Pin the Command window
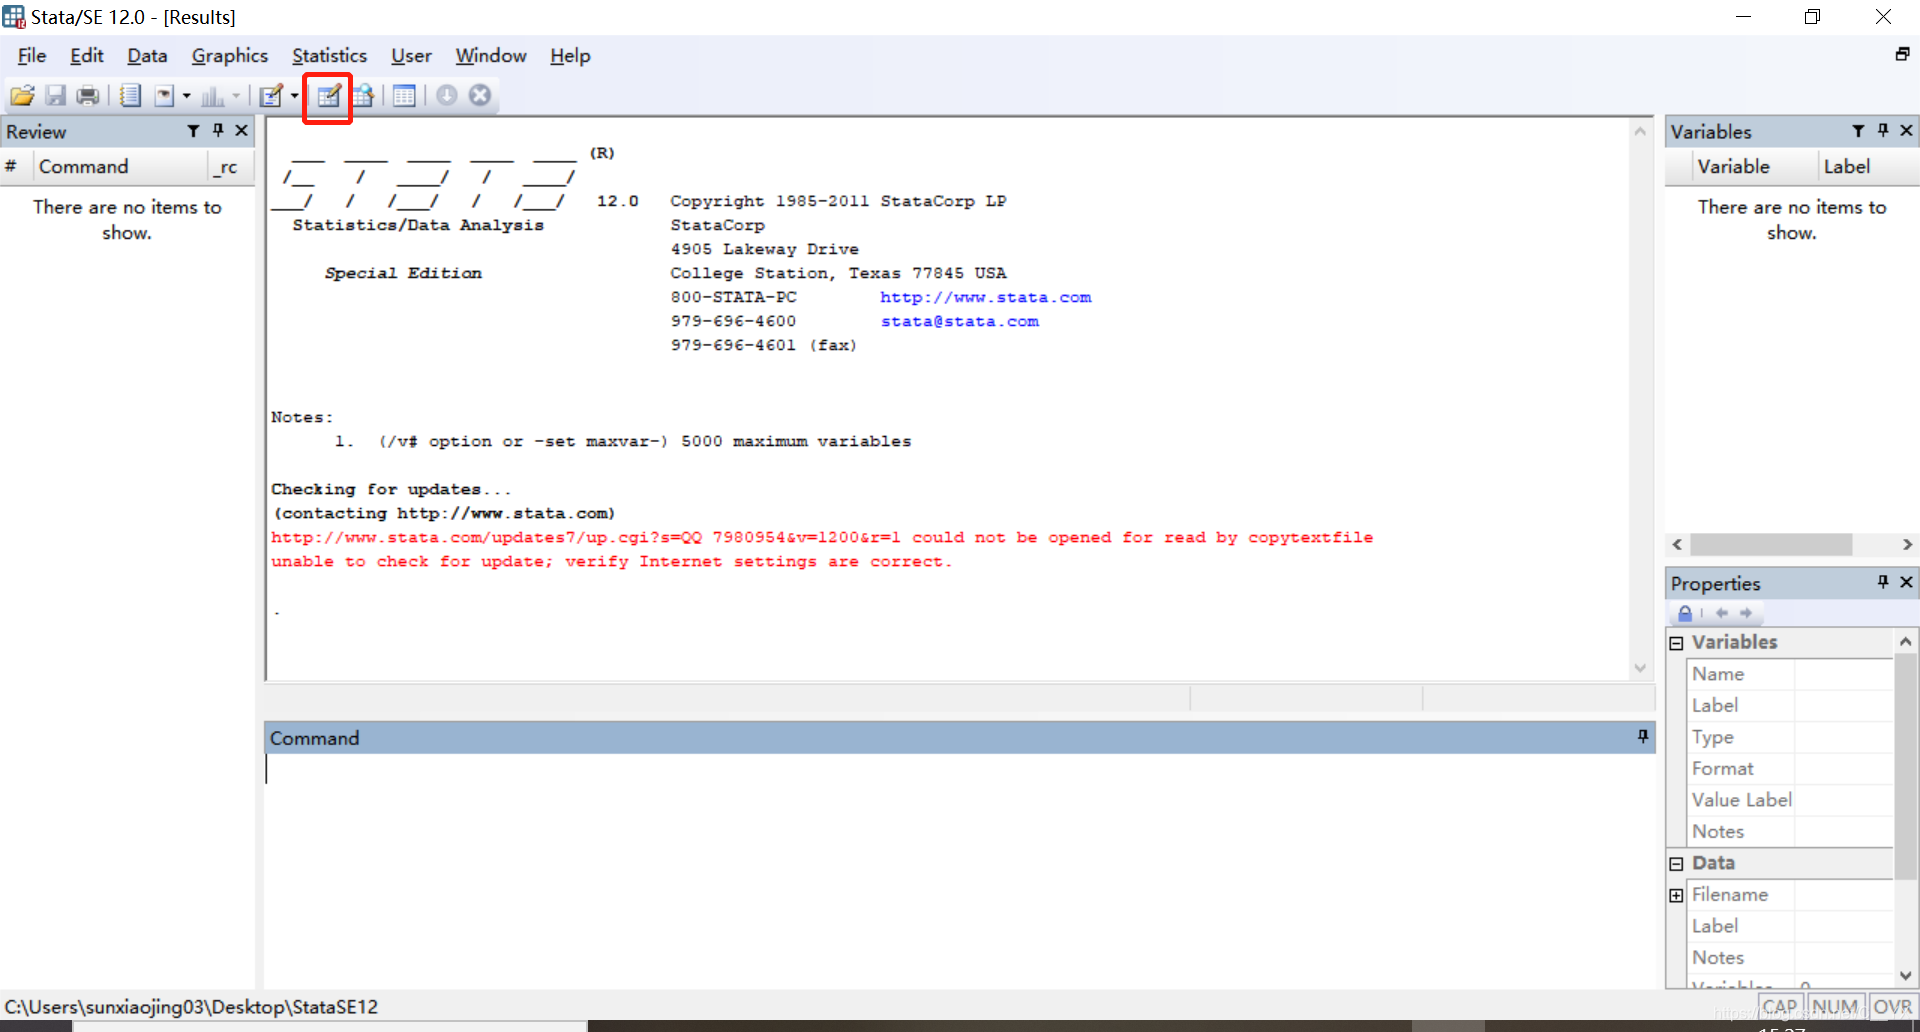Viewport: 1920px width, 1032px height. (x=1643, y=737)
